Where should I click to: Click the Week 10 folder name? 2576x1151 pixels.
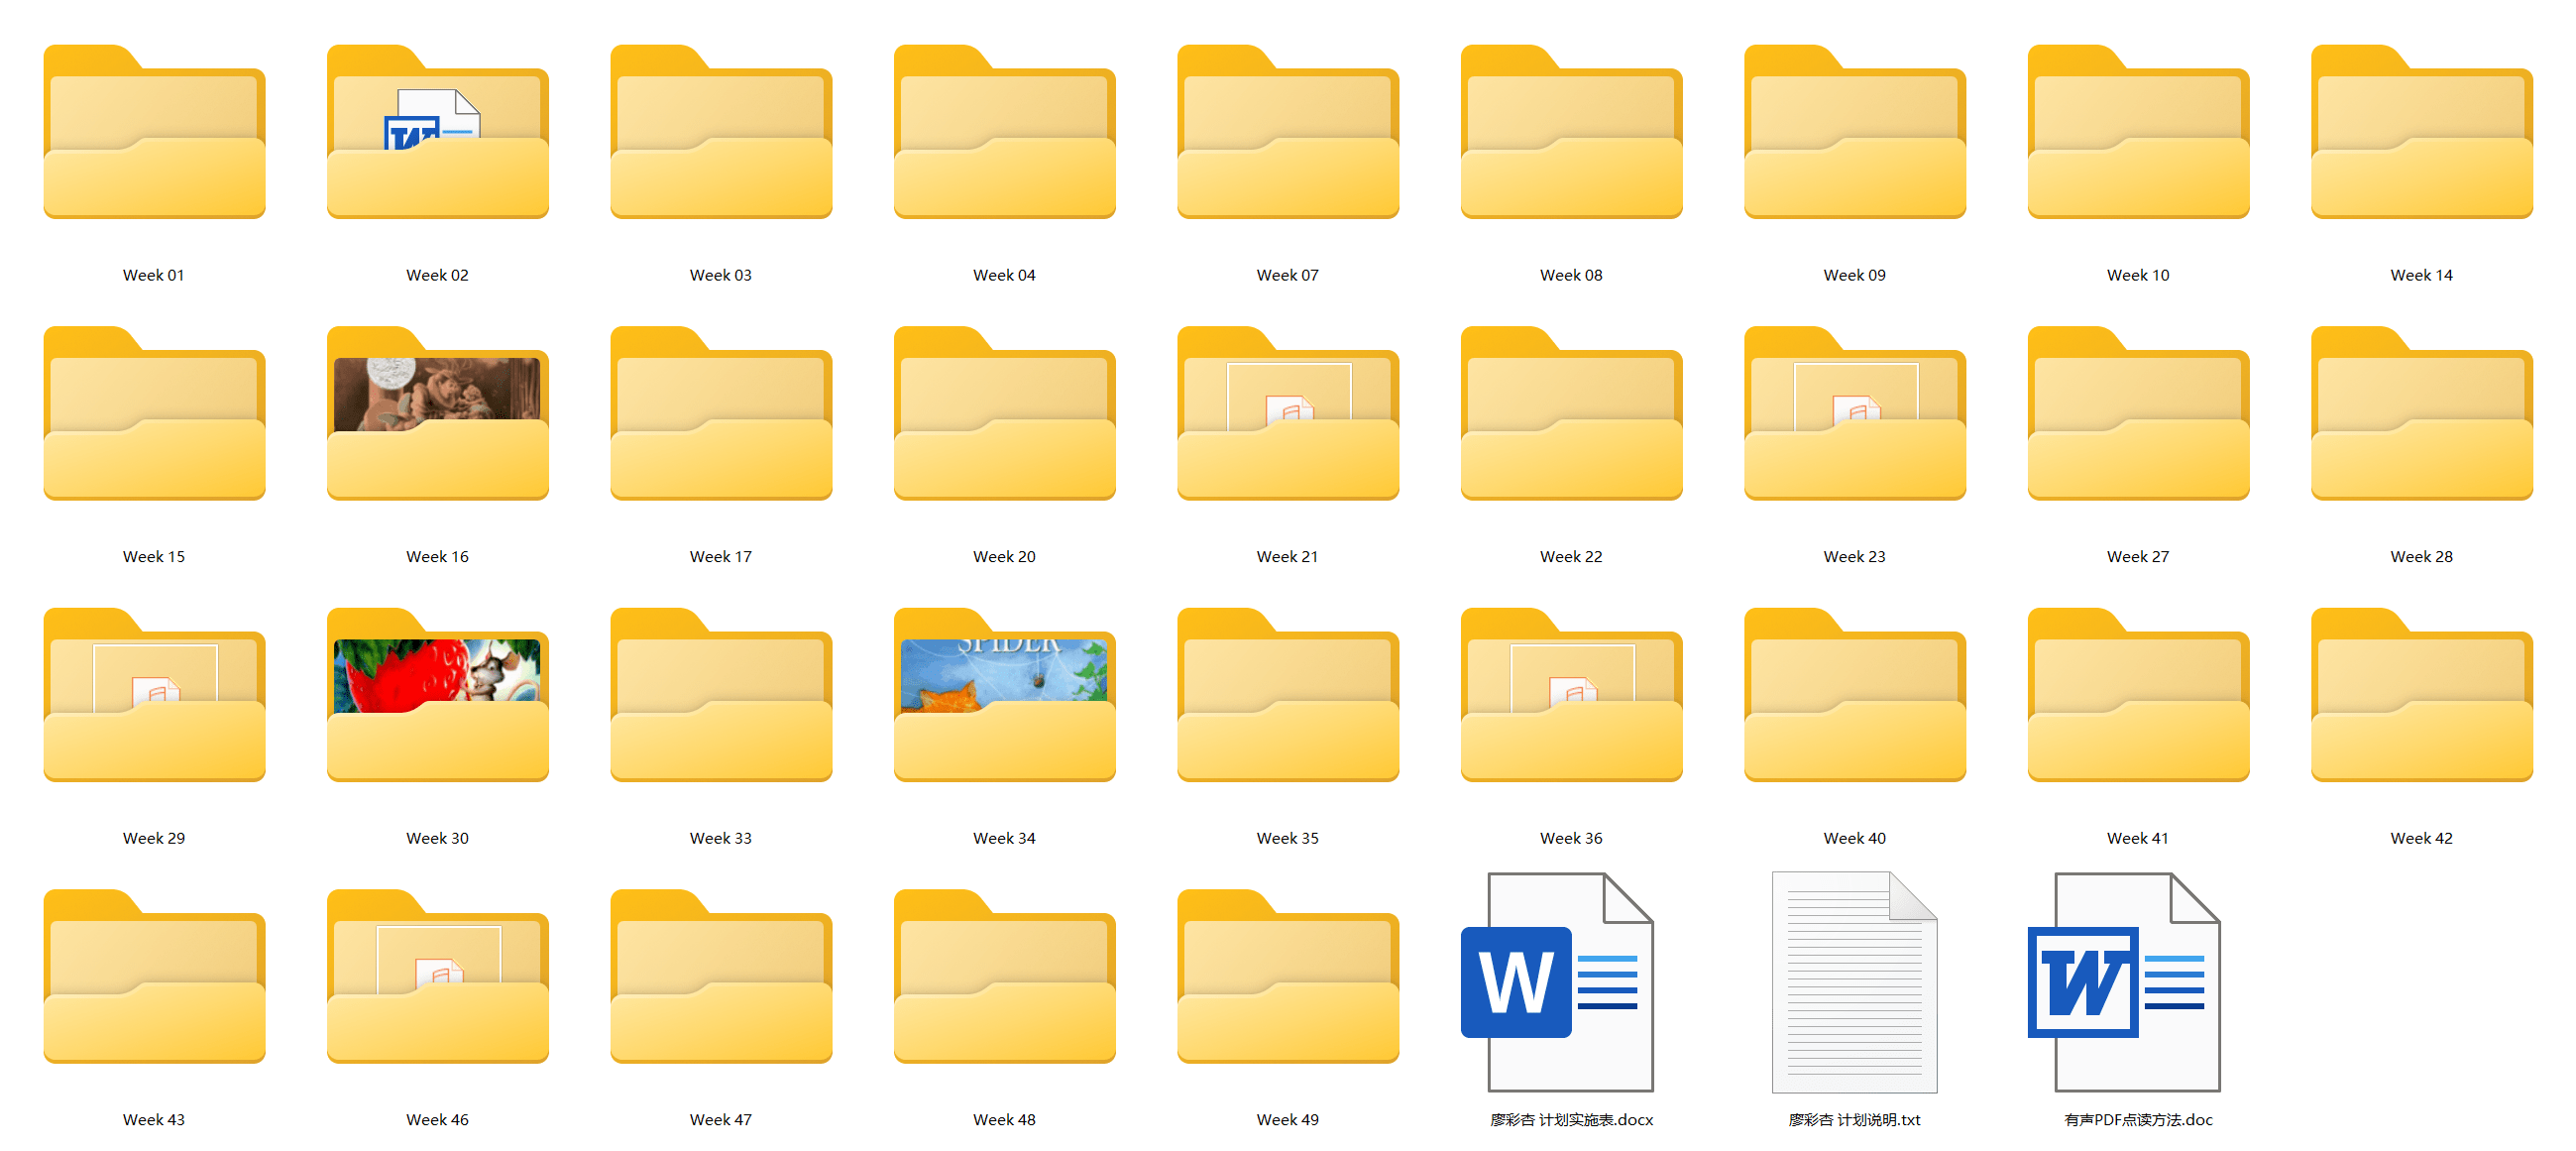click(2137, 275)
